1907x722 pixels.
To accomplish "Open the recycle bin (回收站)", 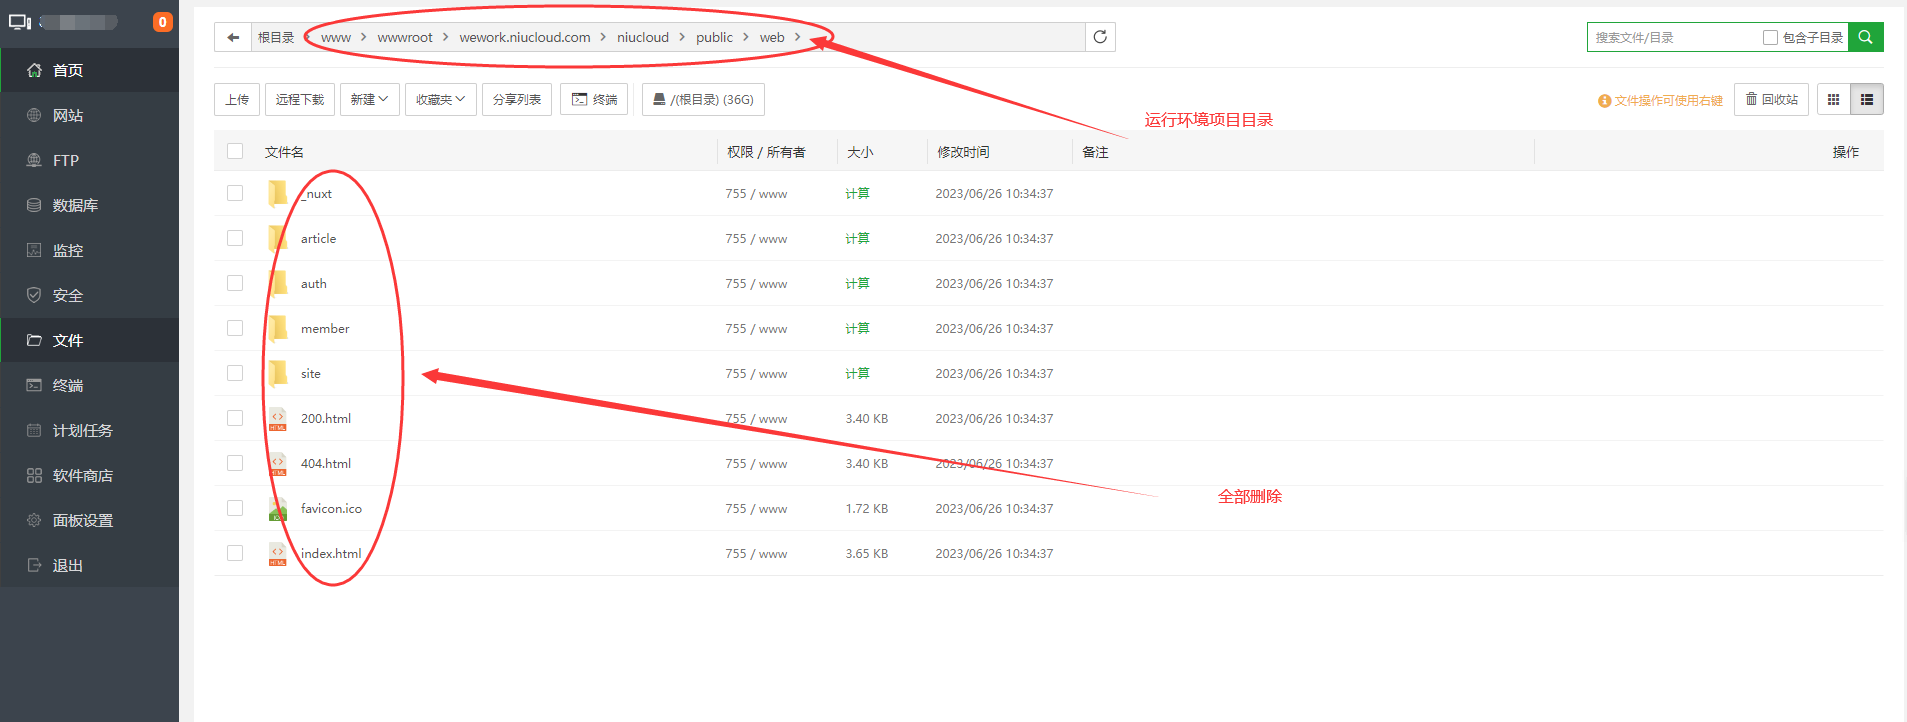I will 1771,100.
